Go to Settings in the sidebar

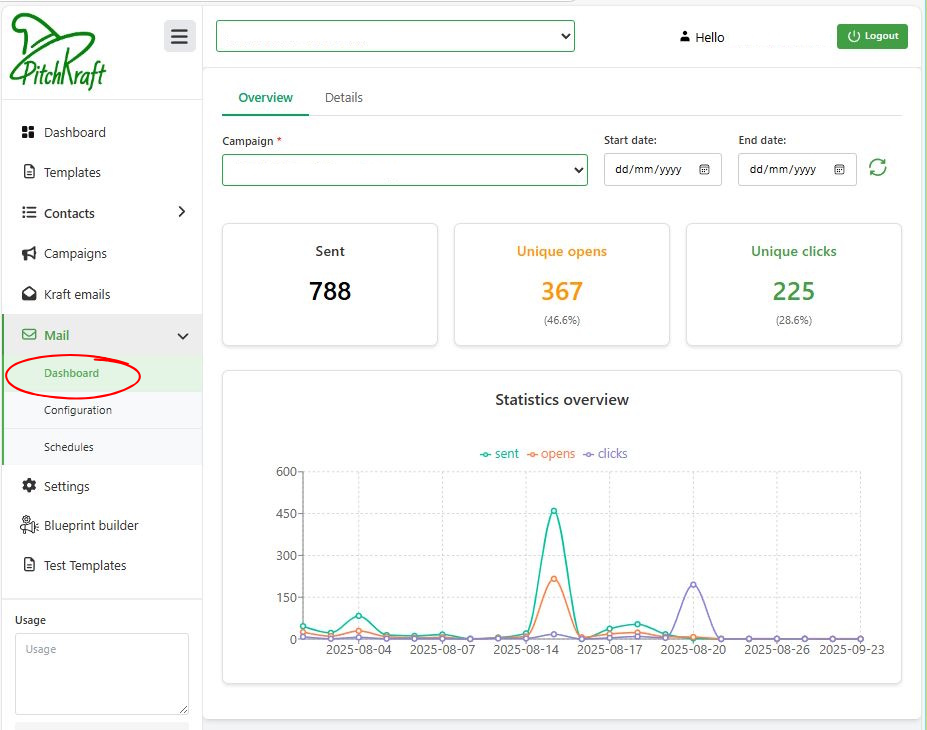coord(66,487)
